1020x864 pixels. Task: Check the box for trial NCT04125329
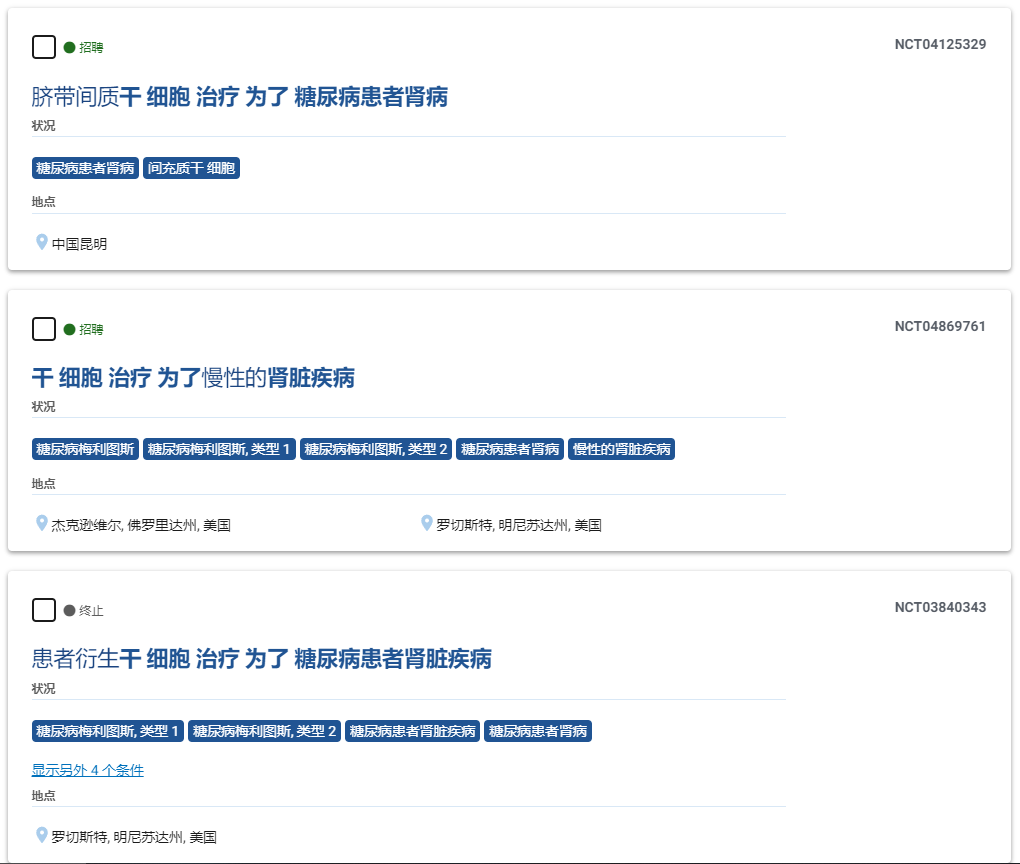(x=44, y=47)
